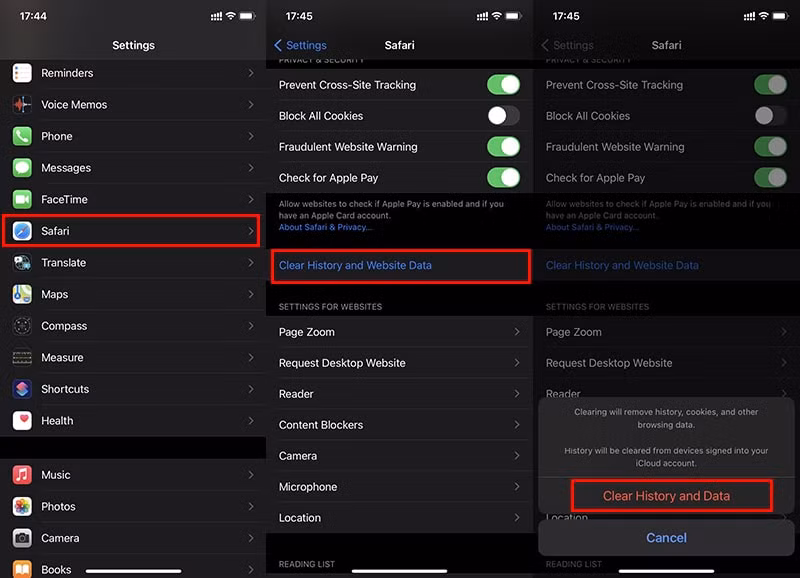800x578 pixels.
Task: Open the Photos settings row
Action: click(133, 507)
